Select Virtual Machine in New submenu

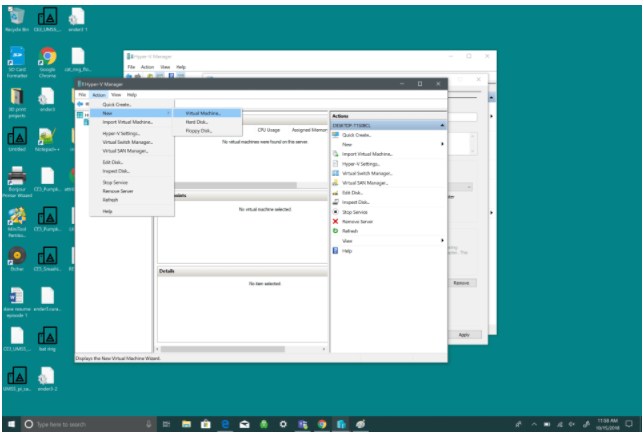coord(207,113)
